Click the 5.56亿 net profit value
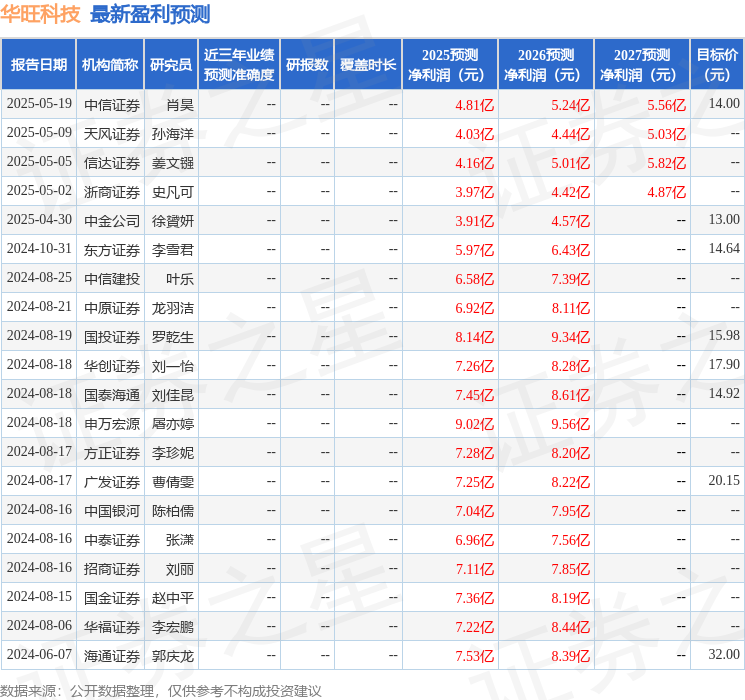 pos(666,104)
